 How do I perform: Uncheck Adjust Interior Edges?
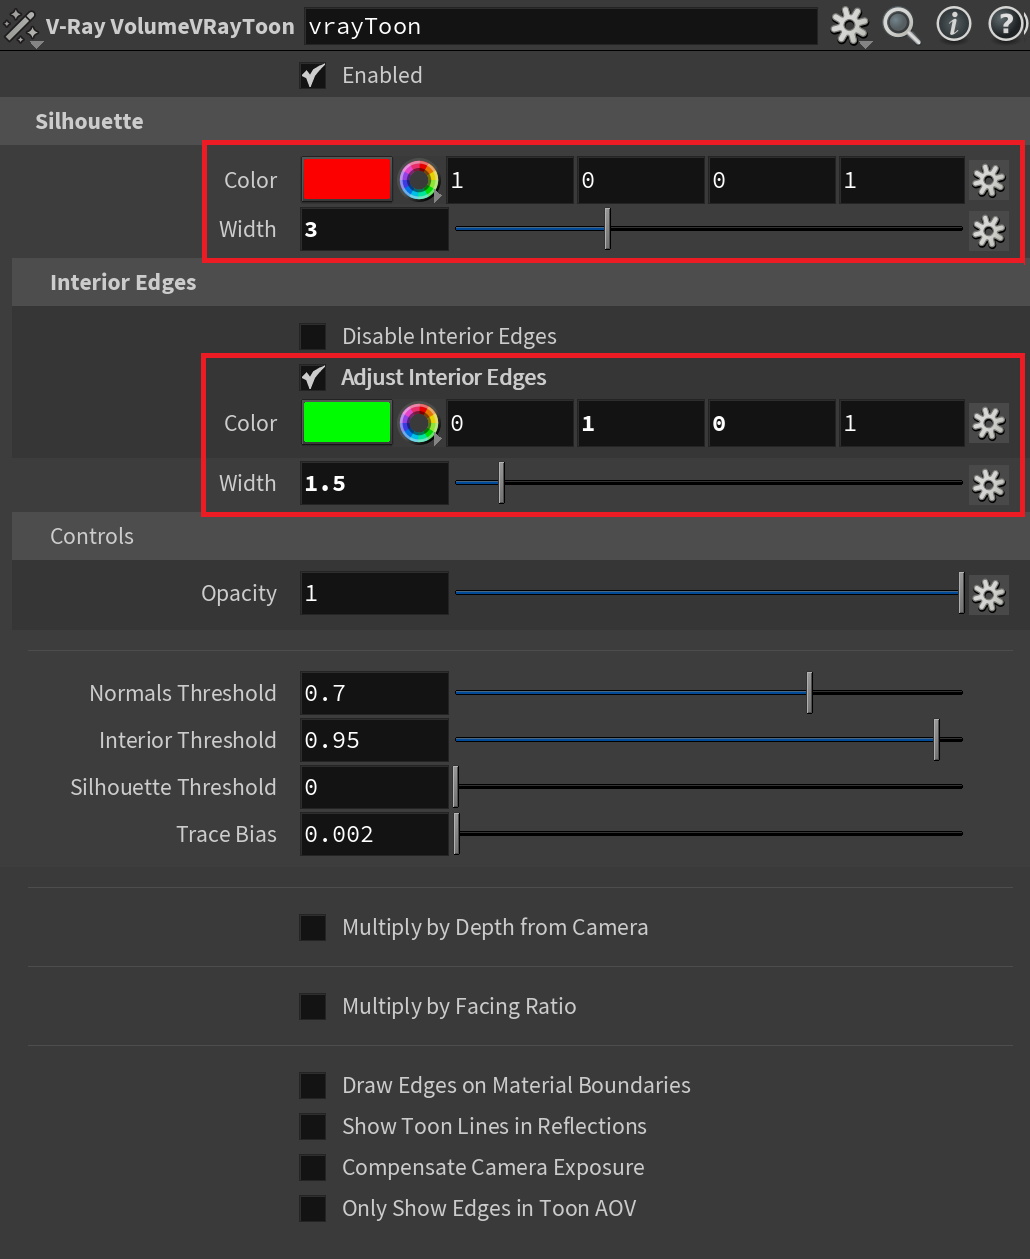(313, 377)
